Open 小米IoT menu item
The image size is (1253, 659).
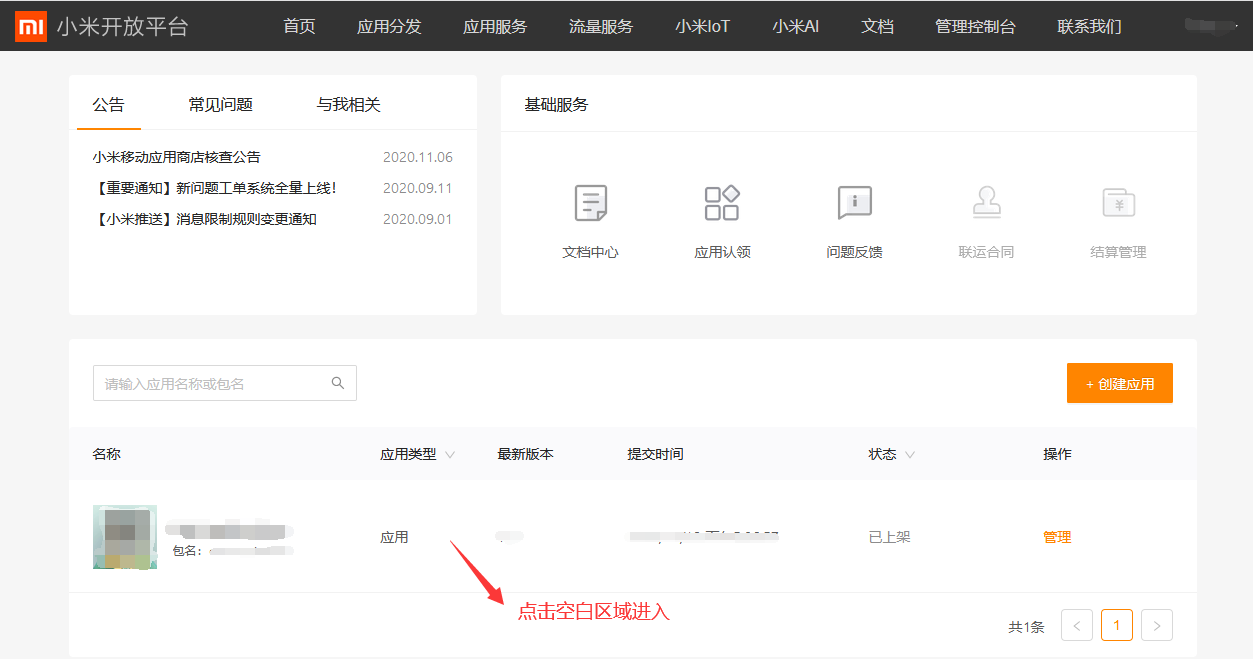pyautogui.click(x=702, y=27)
